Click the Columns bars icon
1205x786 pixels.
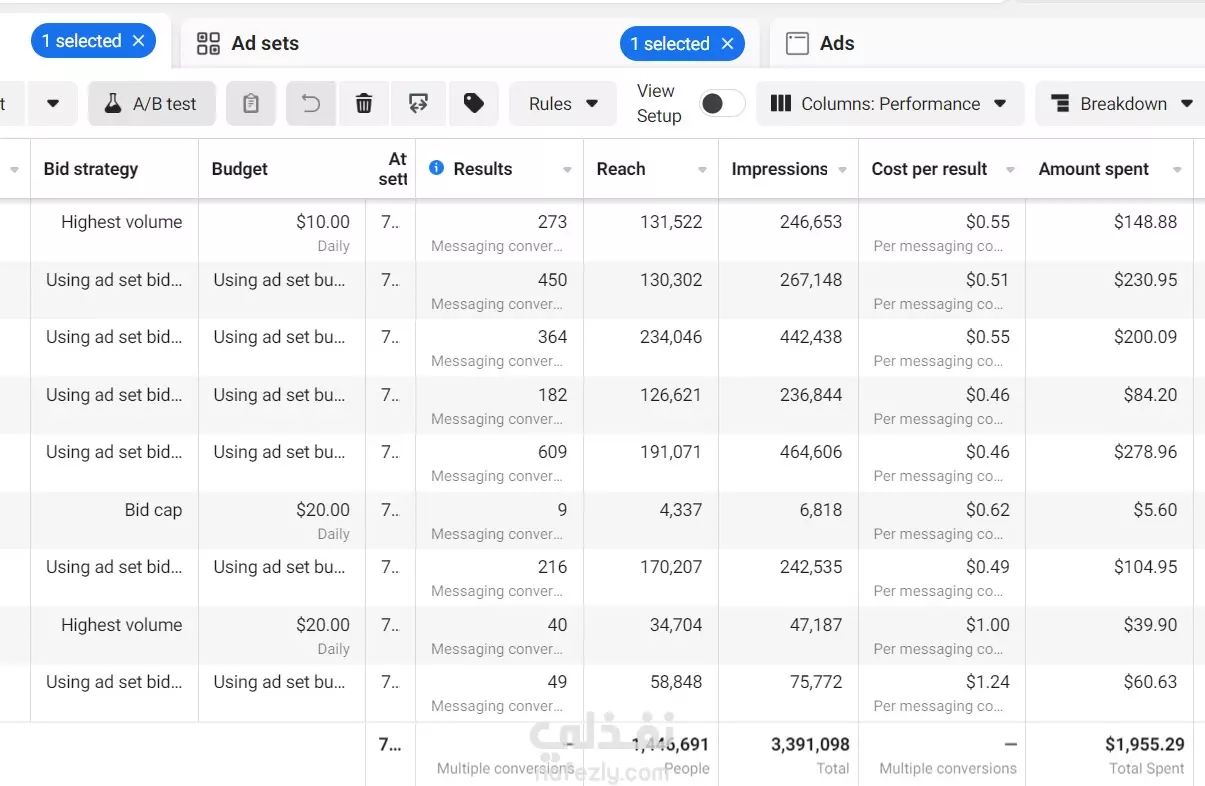[x=781, y=104]
